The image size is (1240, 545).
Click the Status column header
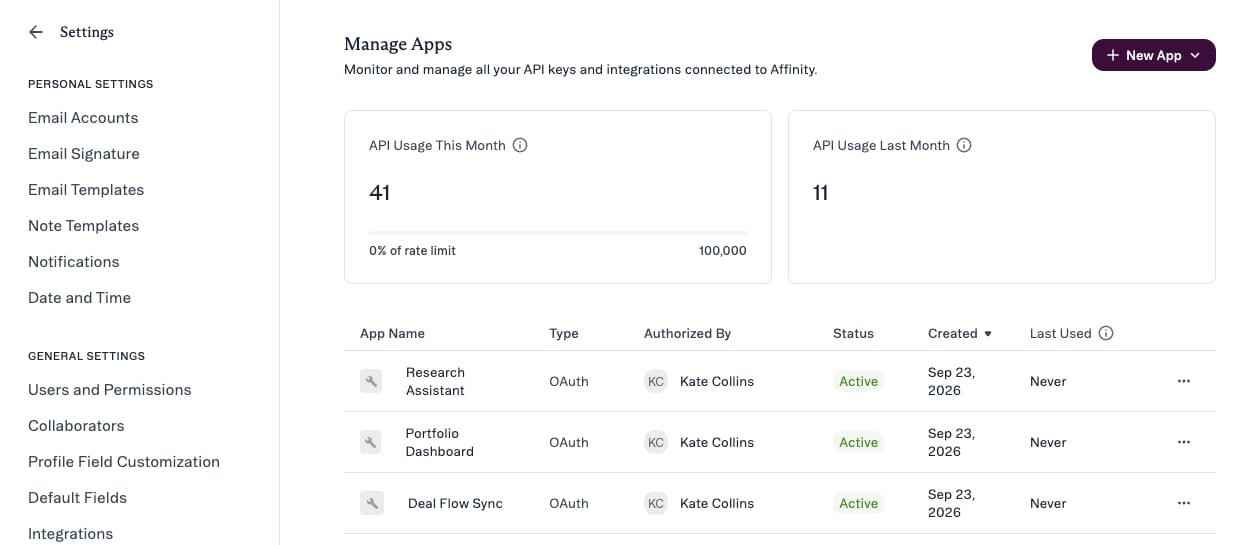coord(853,333)
